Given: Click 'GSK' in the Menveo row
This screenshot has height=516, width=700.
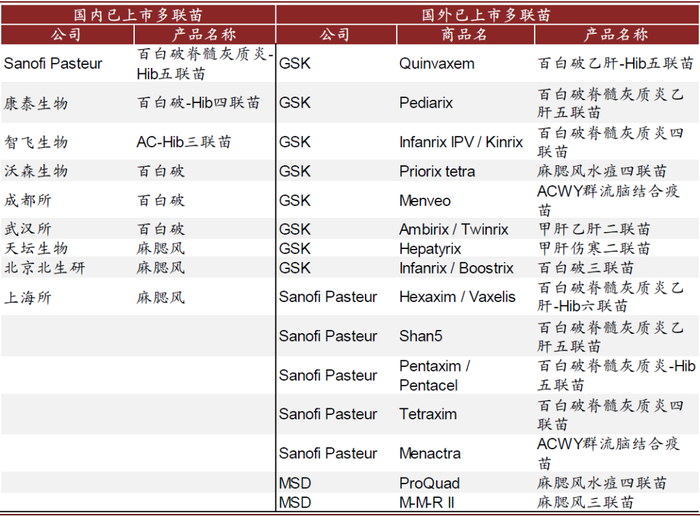Looking at the screenshot, I should [x=295, y=201].
